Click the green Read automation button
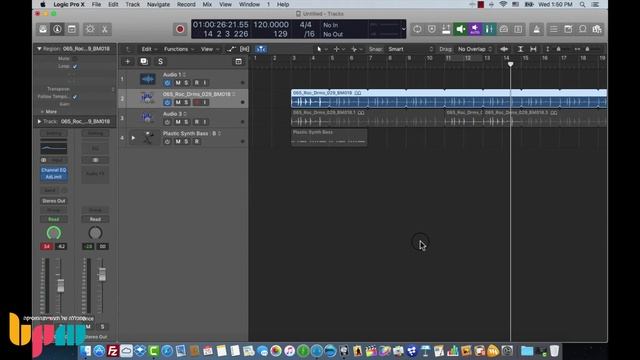 [53, 219]
